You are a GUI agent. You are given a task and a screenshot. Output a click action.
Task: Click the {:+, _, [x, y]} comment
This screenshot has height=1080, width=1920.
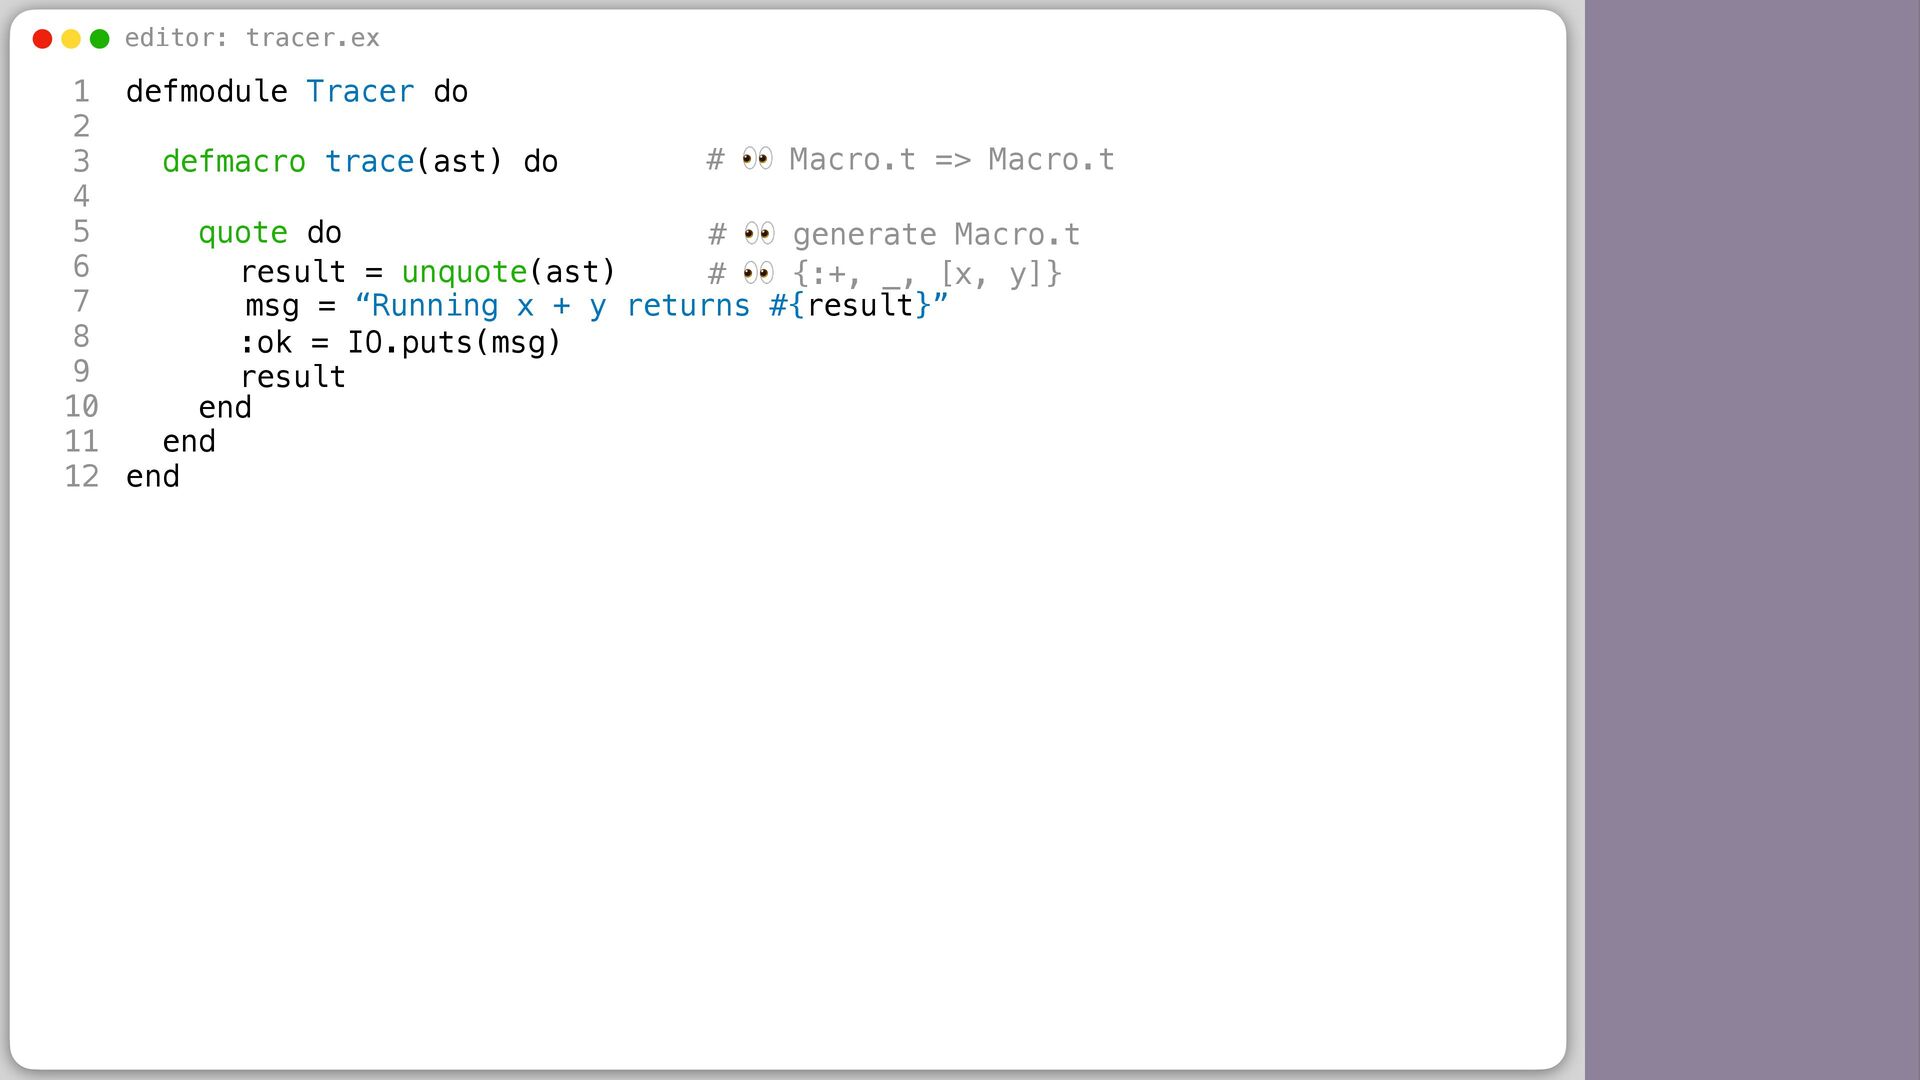(927, 274)
